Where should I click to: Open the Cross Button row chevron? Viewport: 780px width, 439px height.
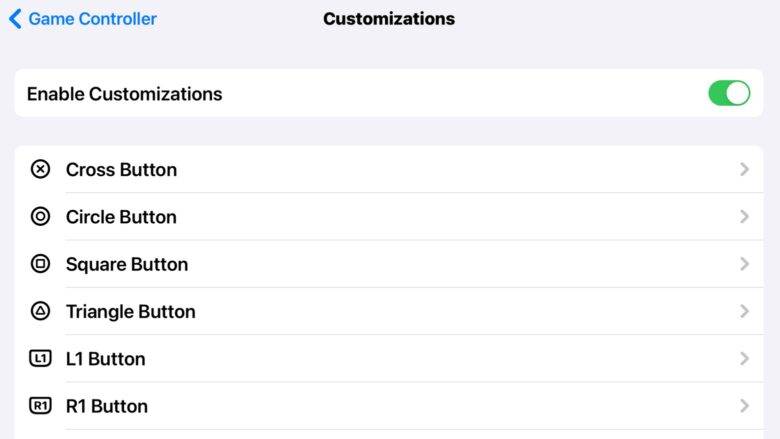point(744,170)
